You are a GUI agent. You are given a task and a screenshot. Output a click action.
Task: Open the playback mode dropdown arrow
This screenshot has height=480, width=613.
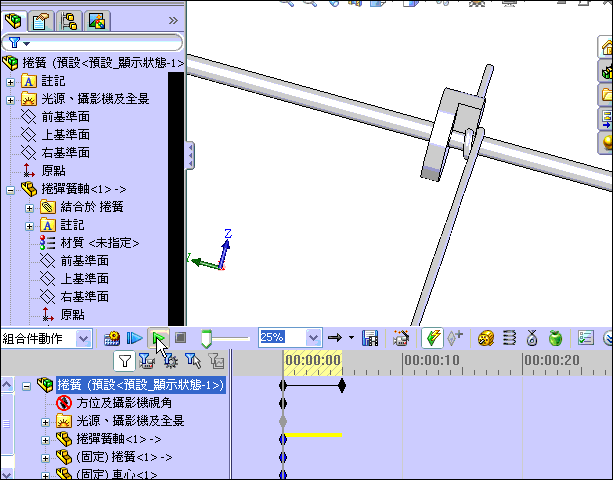pos(351,338)
